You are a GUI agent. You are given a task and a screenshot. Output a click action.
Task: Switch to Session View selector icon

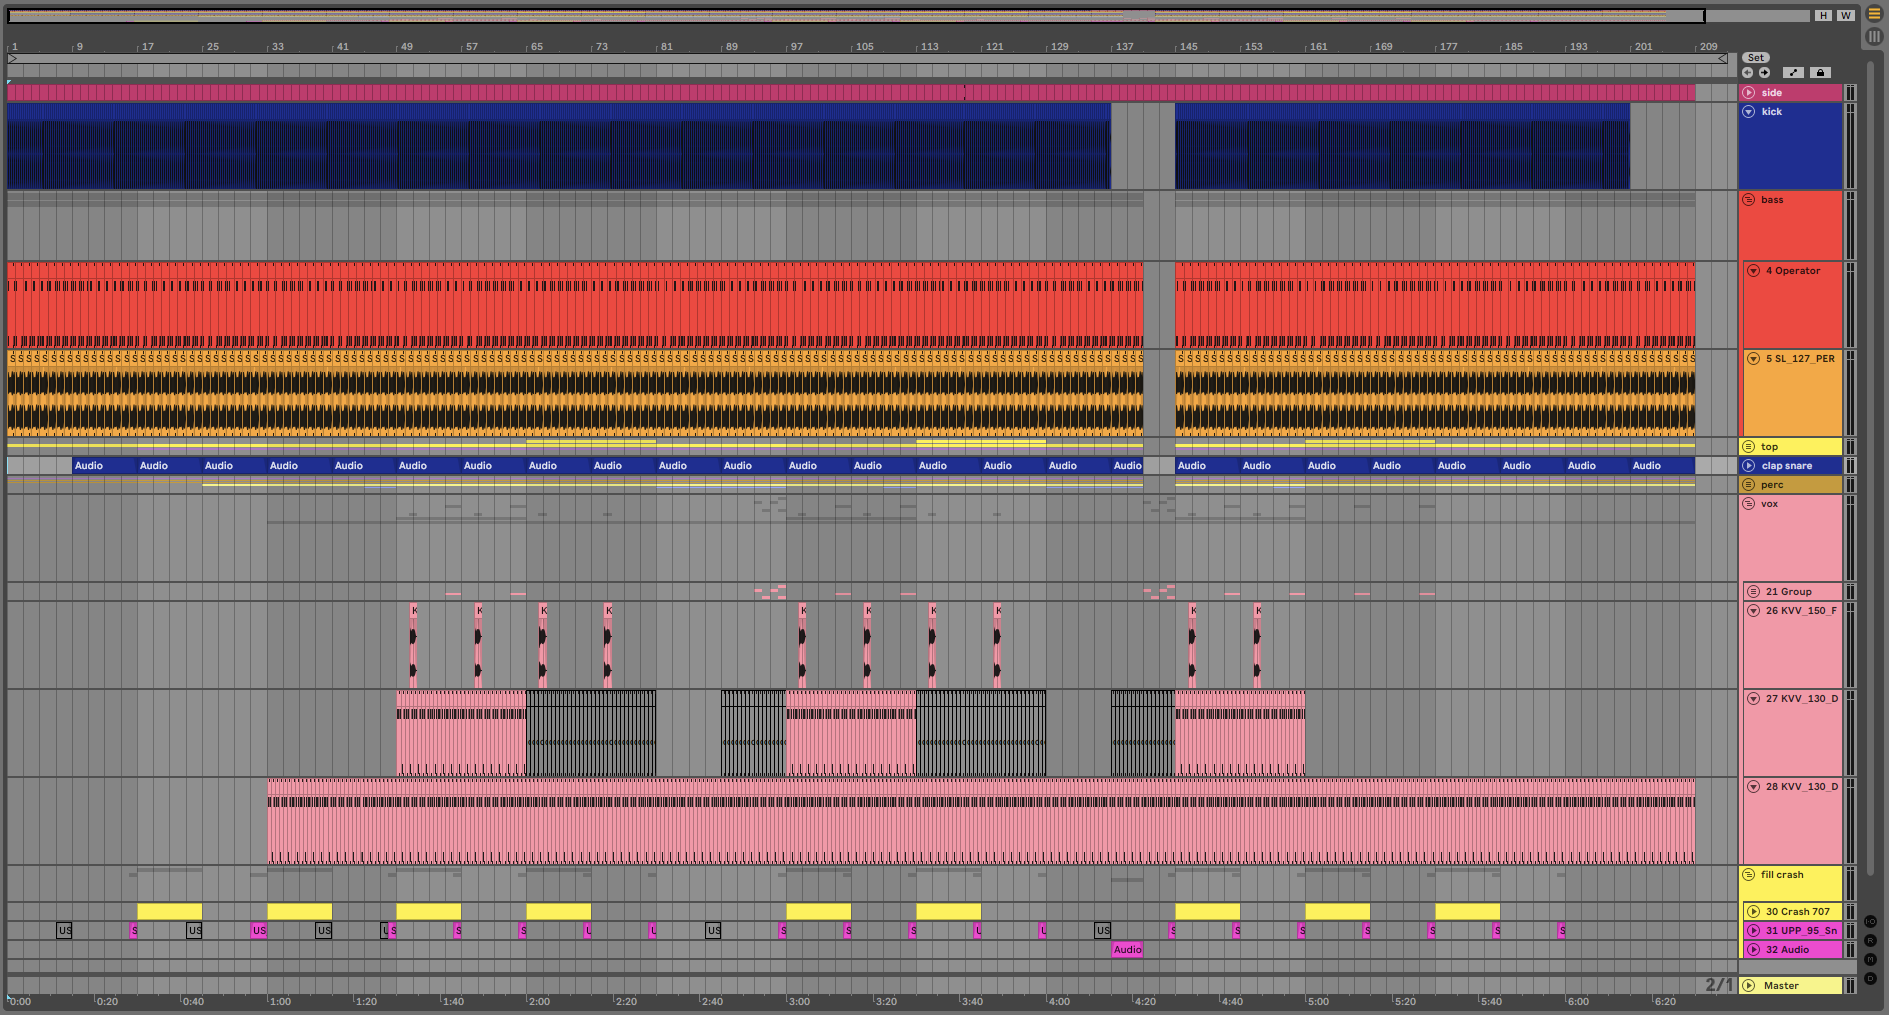coord(1874,36)
